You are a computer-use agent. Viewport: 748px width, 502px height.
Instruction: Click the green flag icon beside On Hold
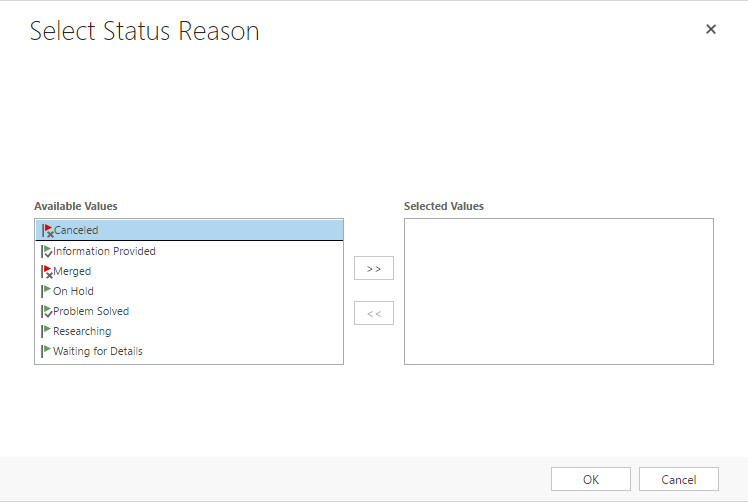click(46, 291)
